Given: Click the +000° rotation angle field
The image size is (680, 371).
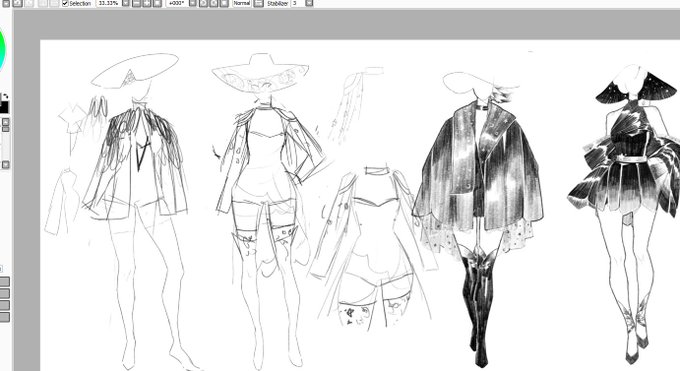Looking at the screenshot, I should click(178, 3).
